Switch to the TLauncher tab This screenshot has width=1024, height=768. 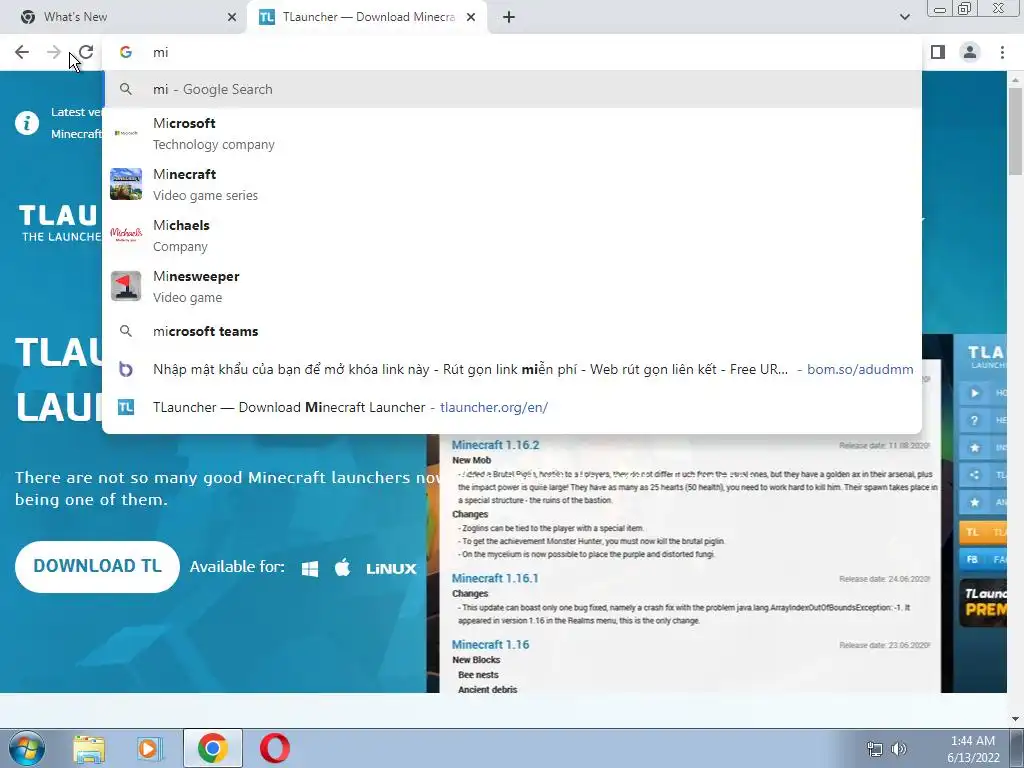[x=366, y=17]
